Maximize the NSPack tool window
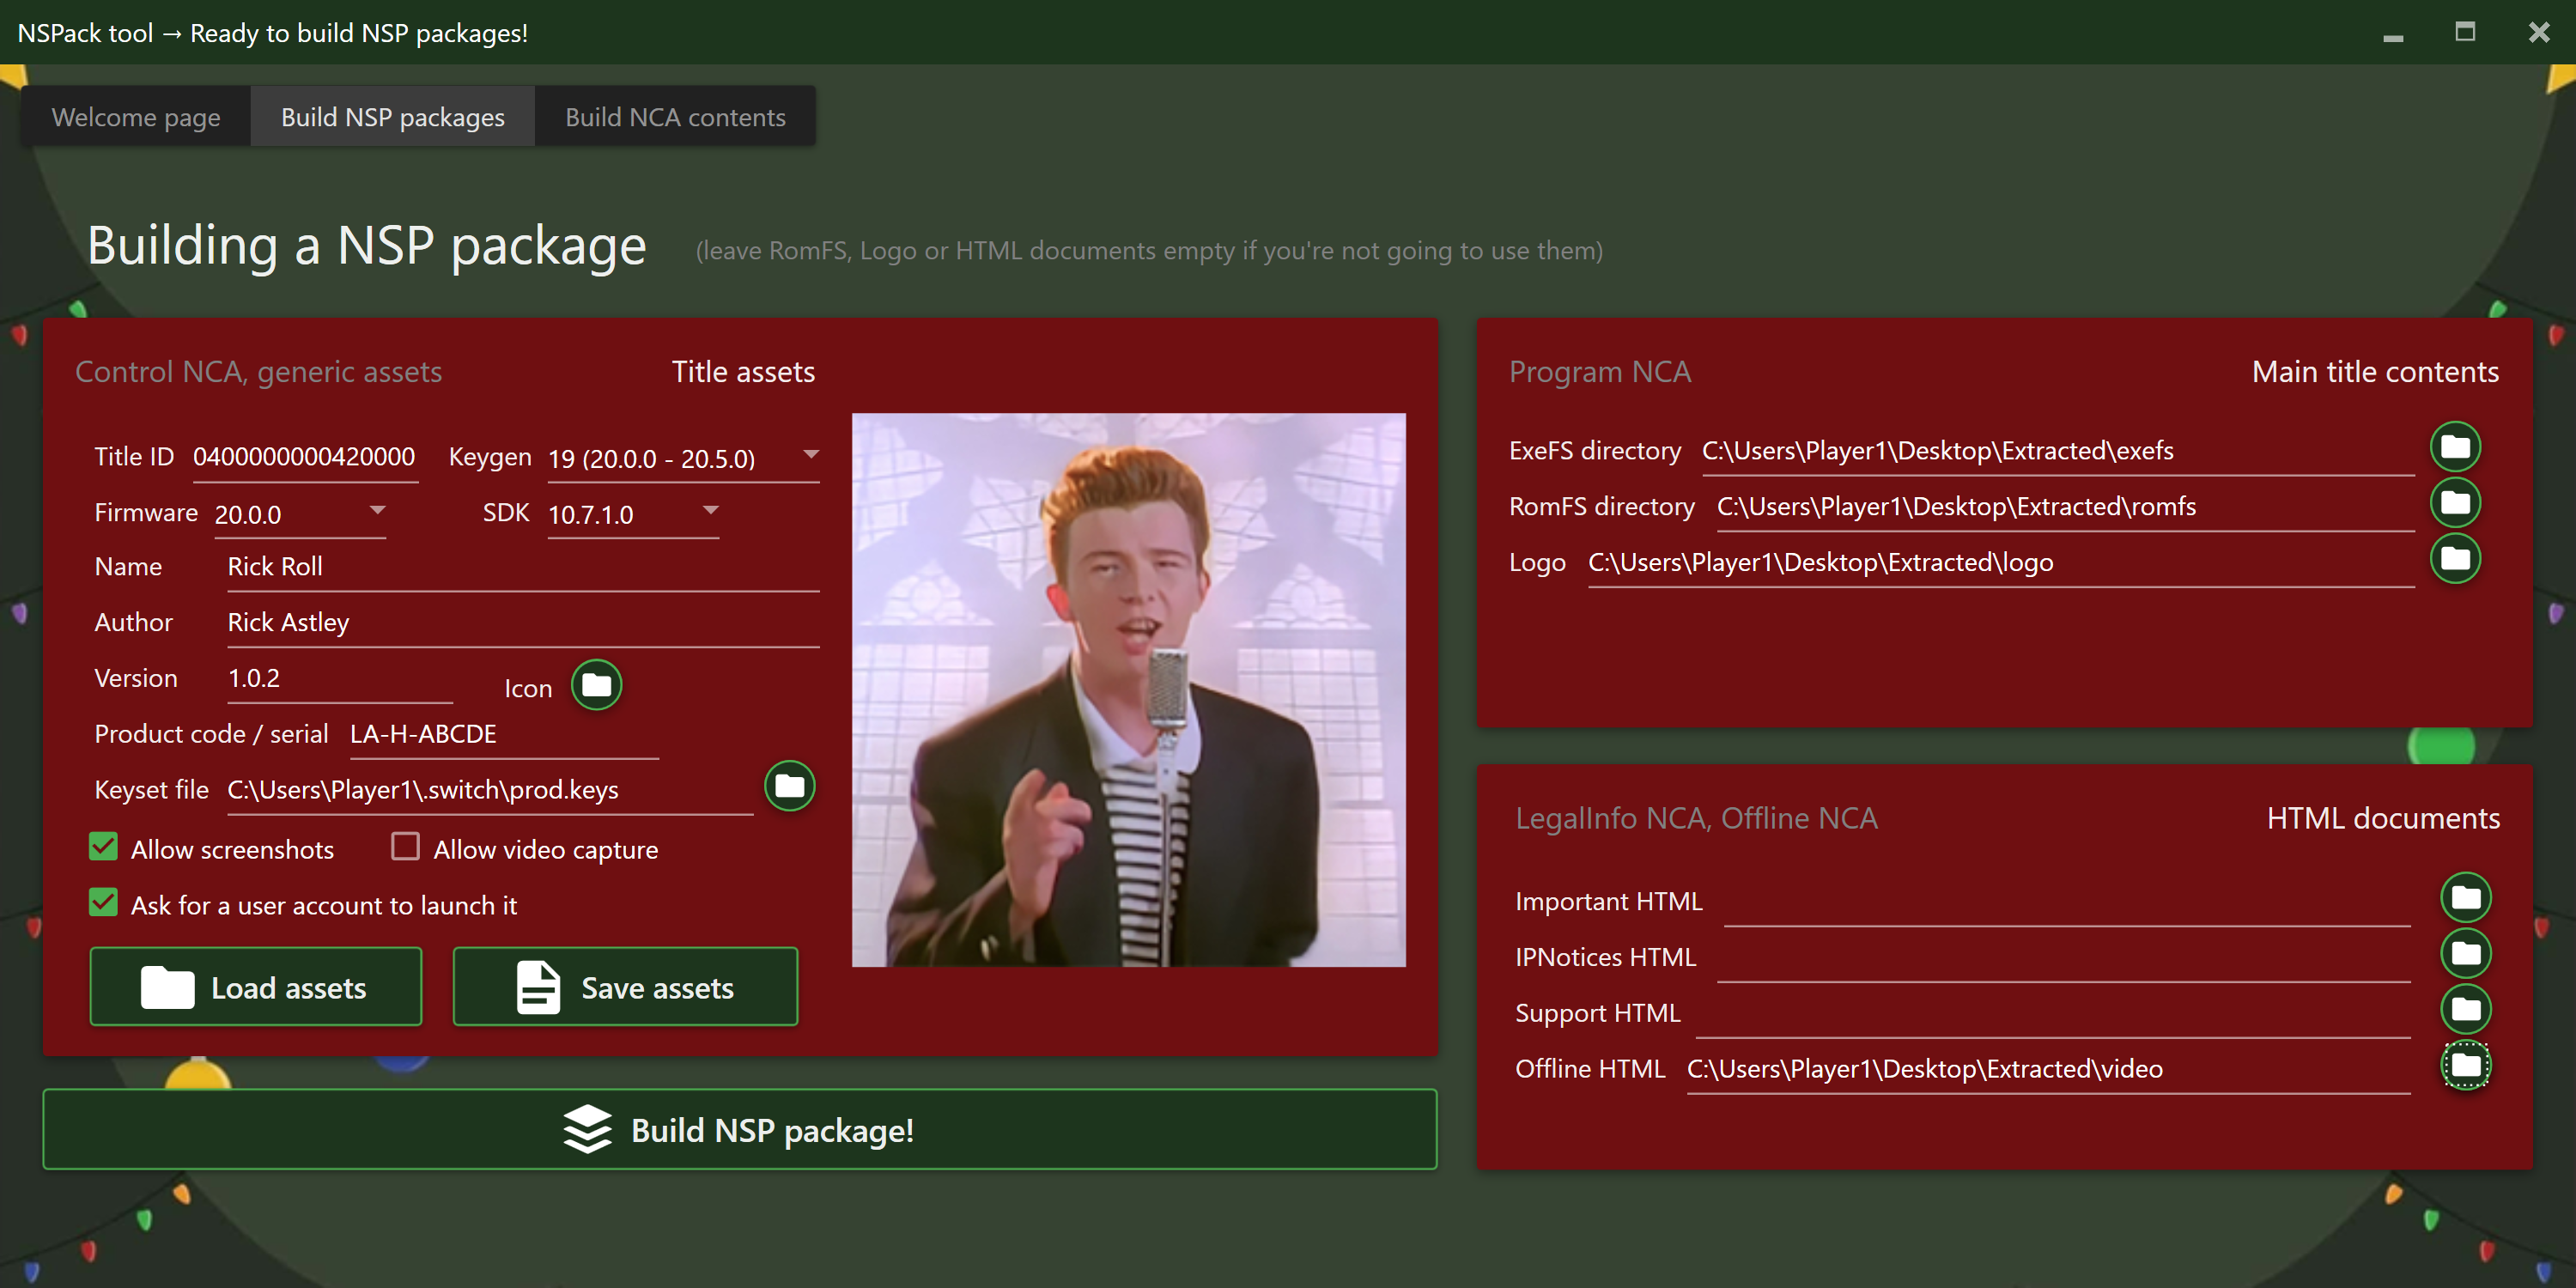 point(2465,33)
